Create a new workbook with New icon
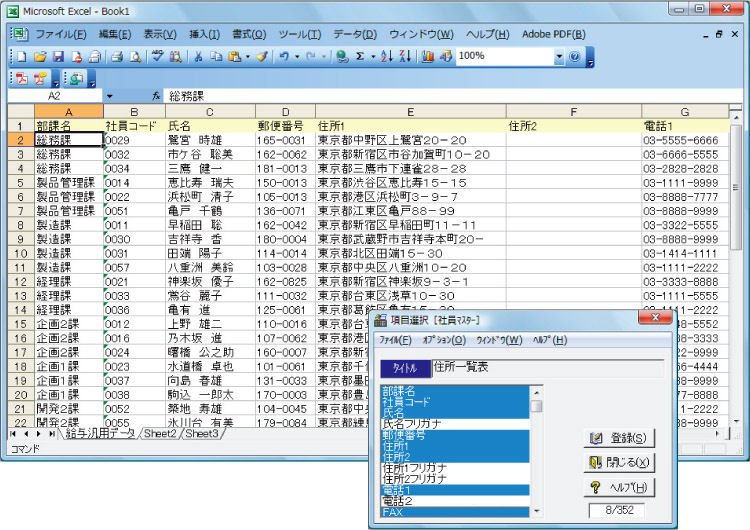Image resolution: width=750 pixels, height=530 pixels. point(22,57)
